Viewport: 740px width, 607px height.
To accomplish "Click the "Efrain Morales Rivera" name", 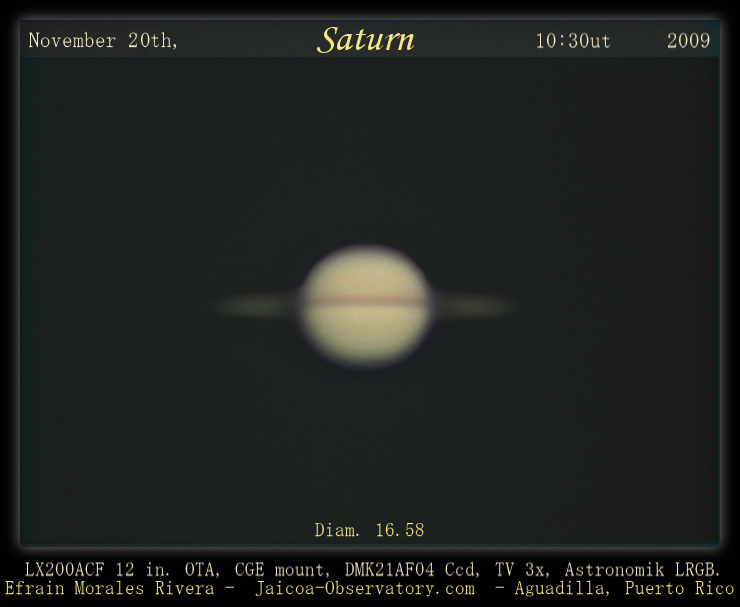I will click(109, 589).
